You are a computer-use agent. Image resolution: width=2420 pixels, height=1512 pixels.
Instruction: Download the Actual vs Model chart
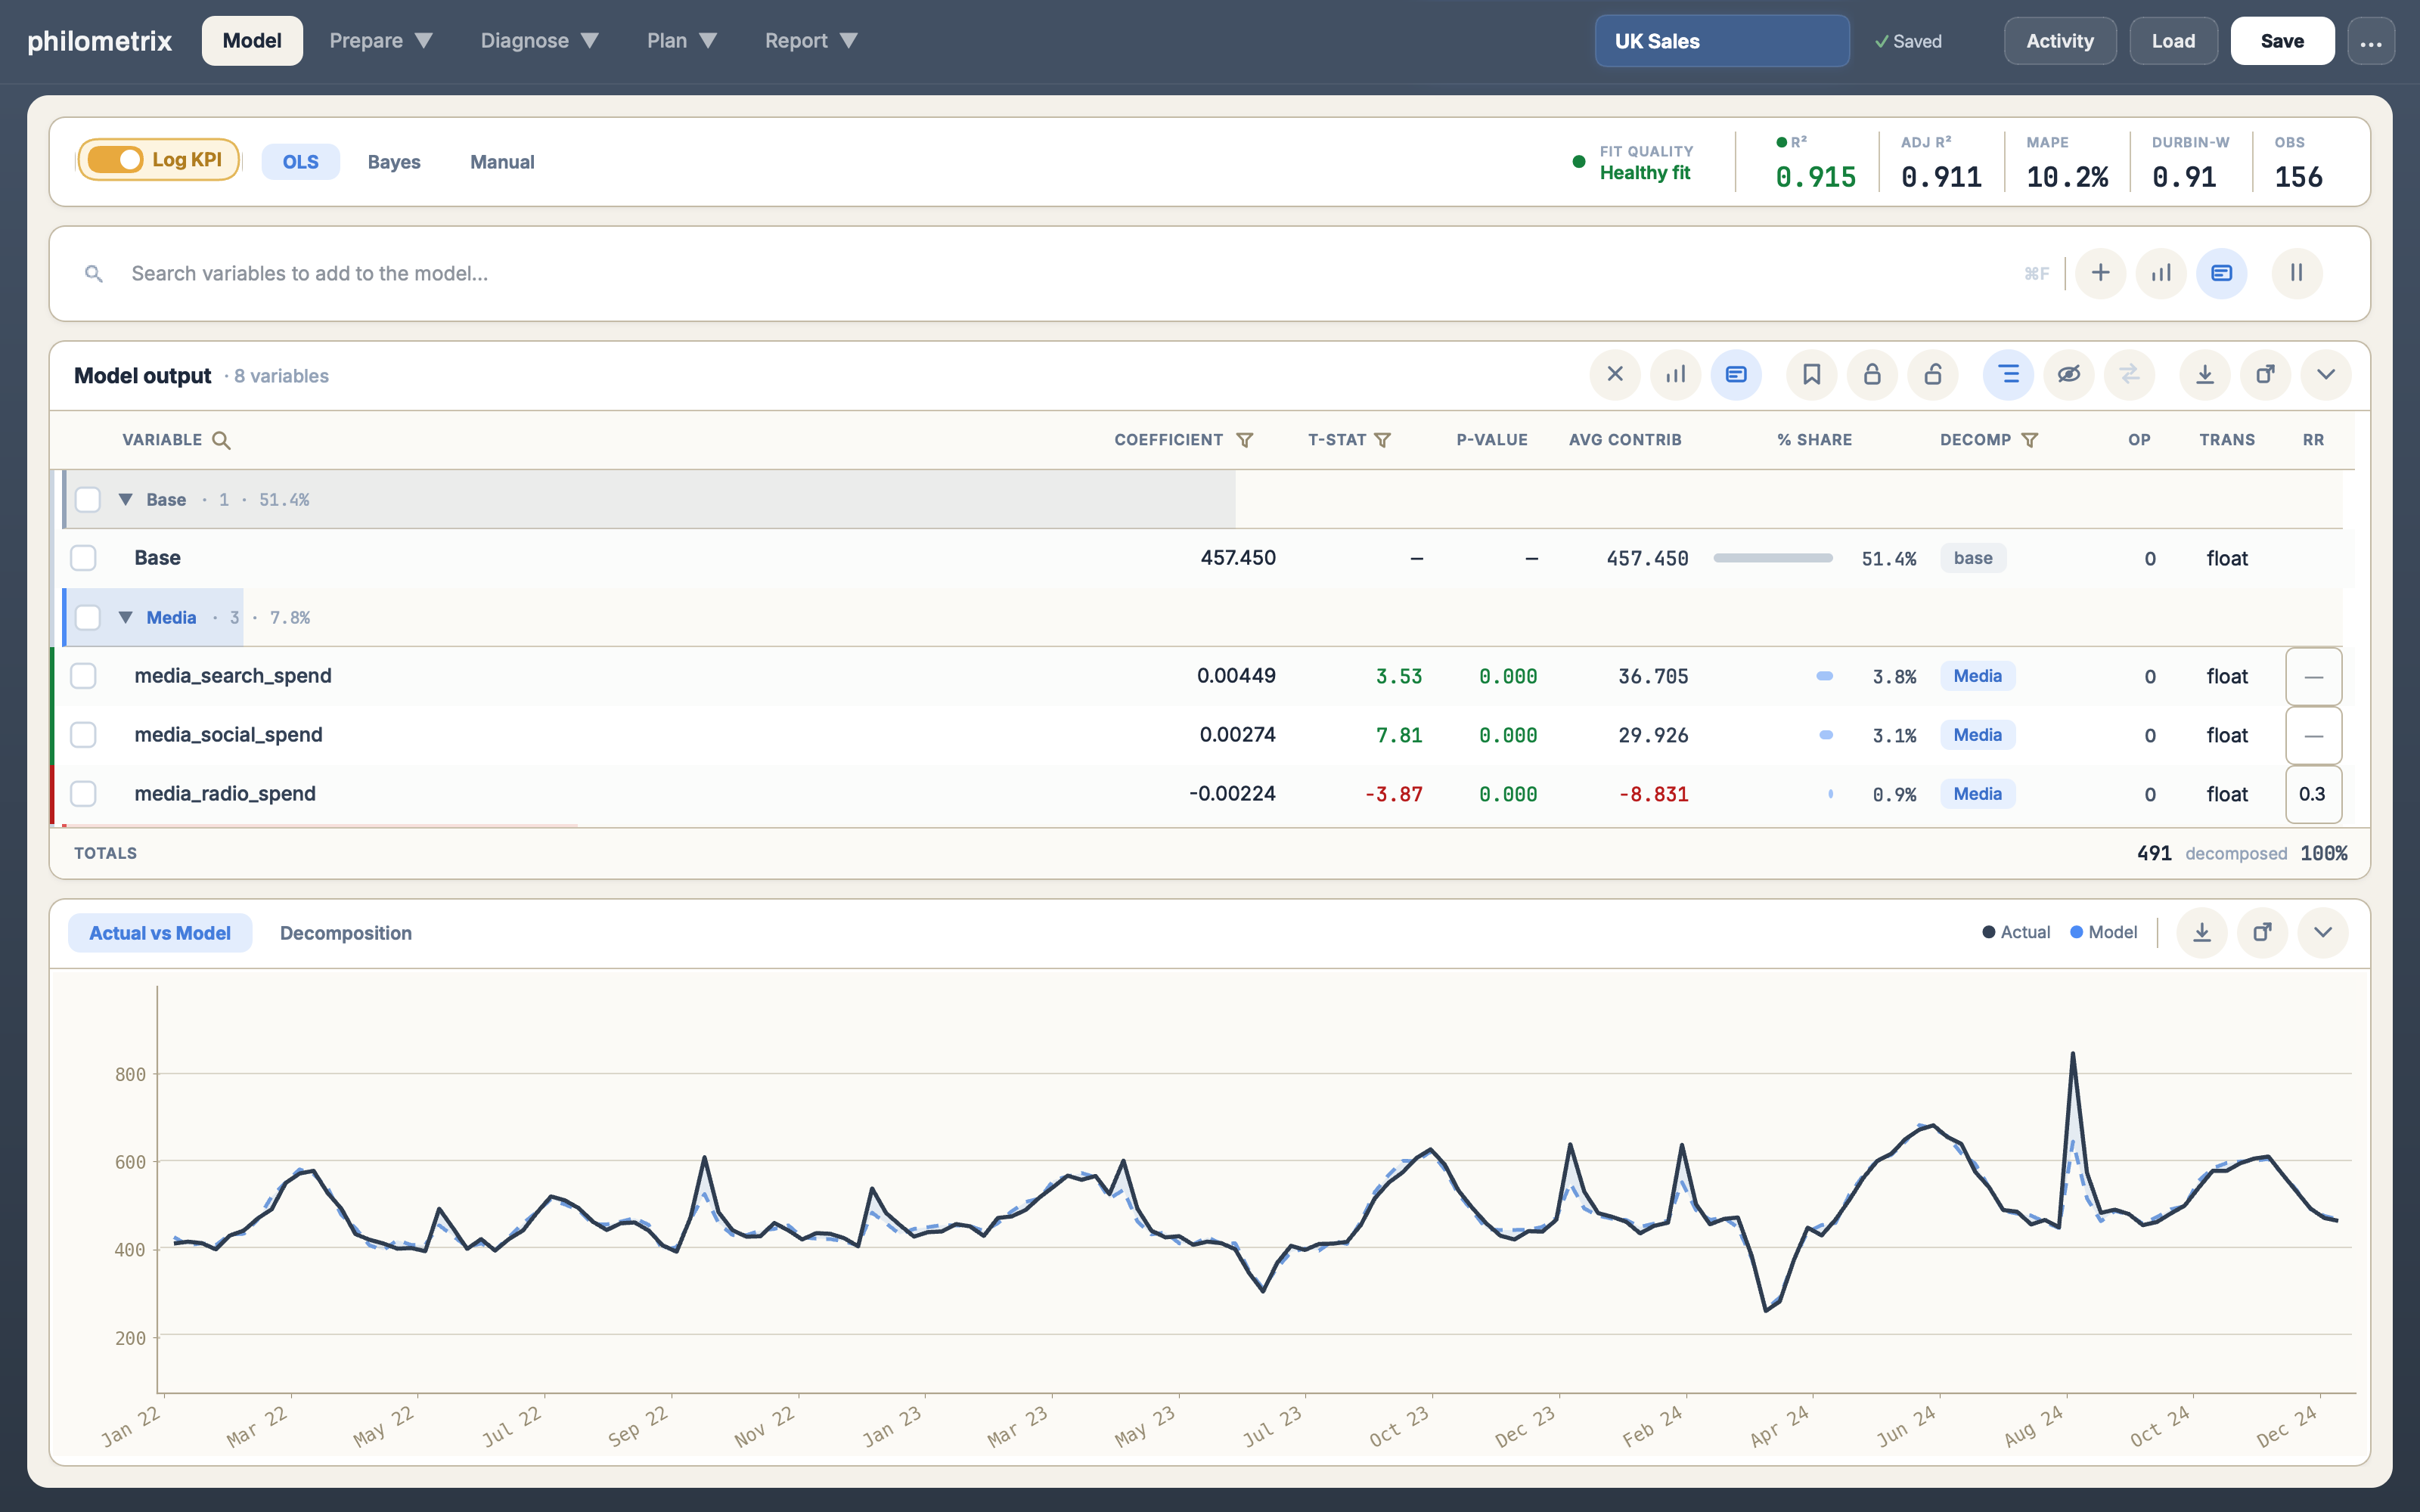coord(2202,933)
